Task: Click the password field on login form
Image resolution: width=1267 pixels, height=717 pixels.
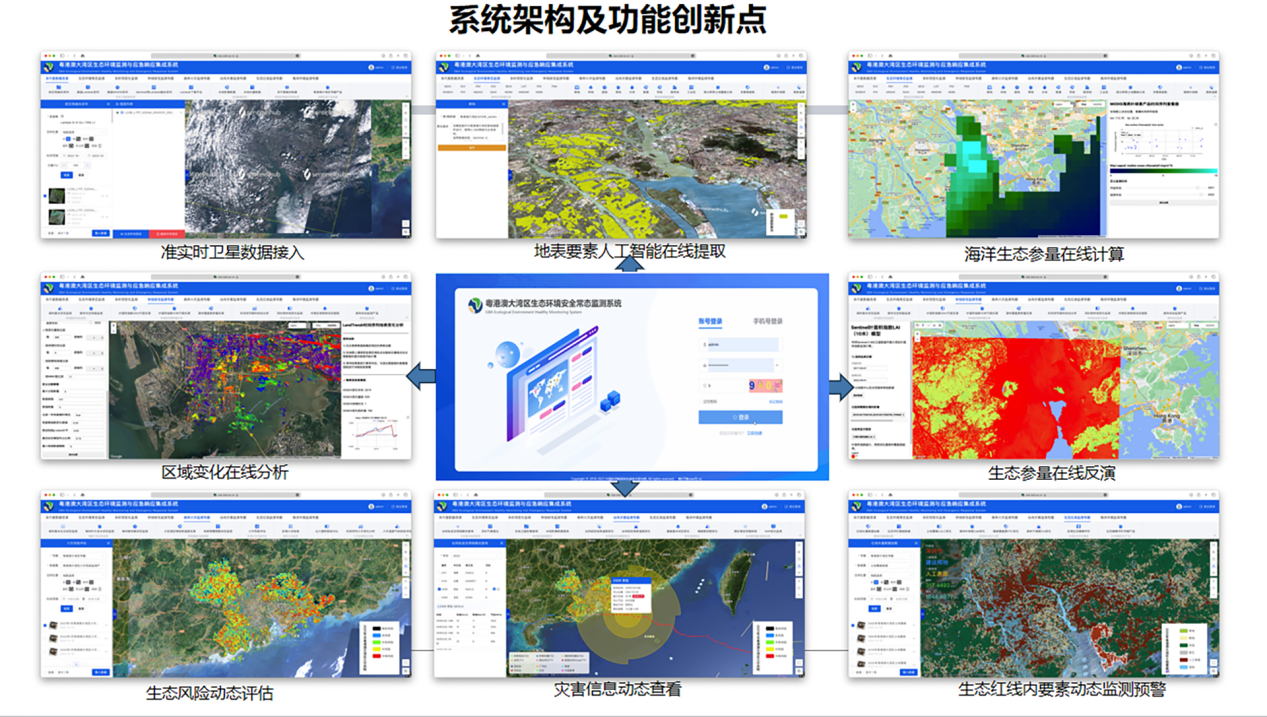Action: click(740, 365)
